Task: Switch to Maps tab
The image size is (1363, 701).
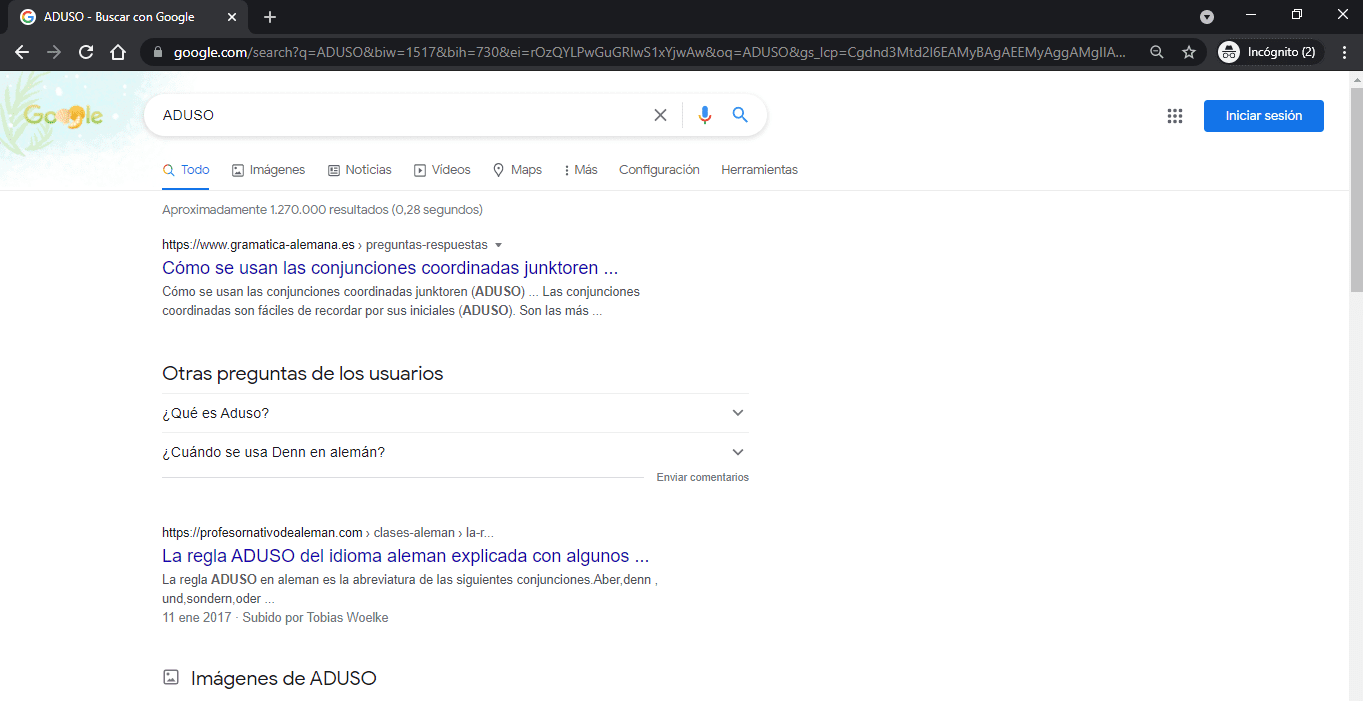Action: [517, 170]
